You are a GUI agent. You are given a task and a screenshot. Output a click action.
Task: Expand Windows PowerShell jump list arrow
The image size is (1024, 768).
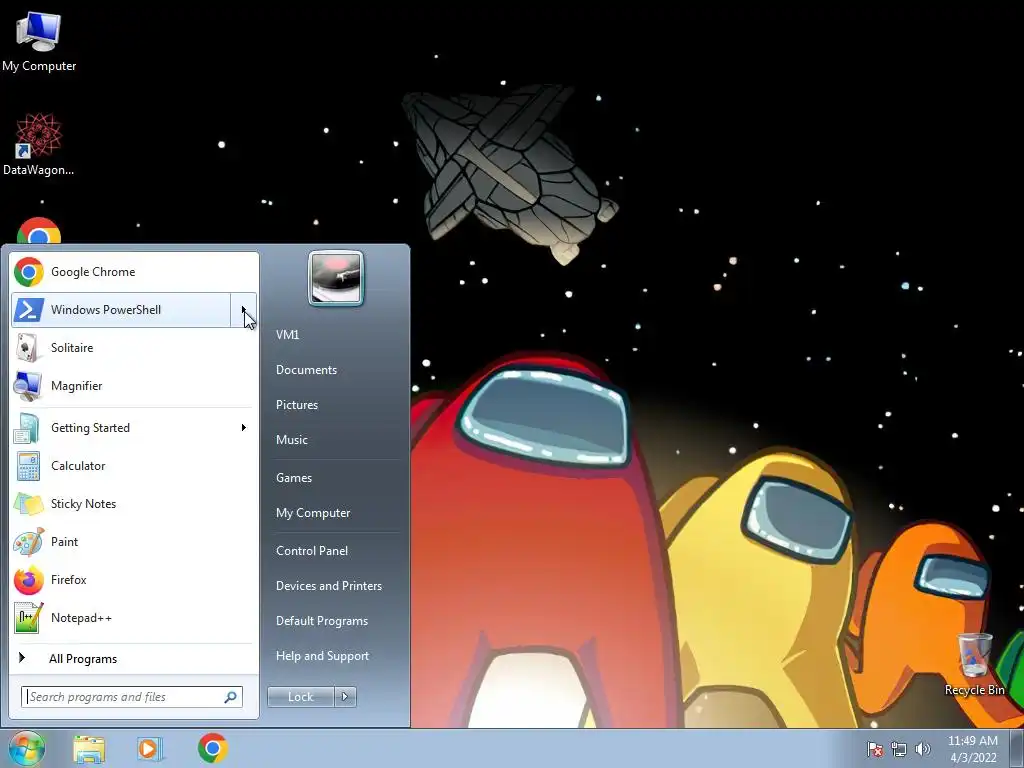[x=243, y=310]
